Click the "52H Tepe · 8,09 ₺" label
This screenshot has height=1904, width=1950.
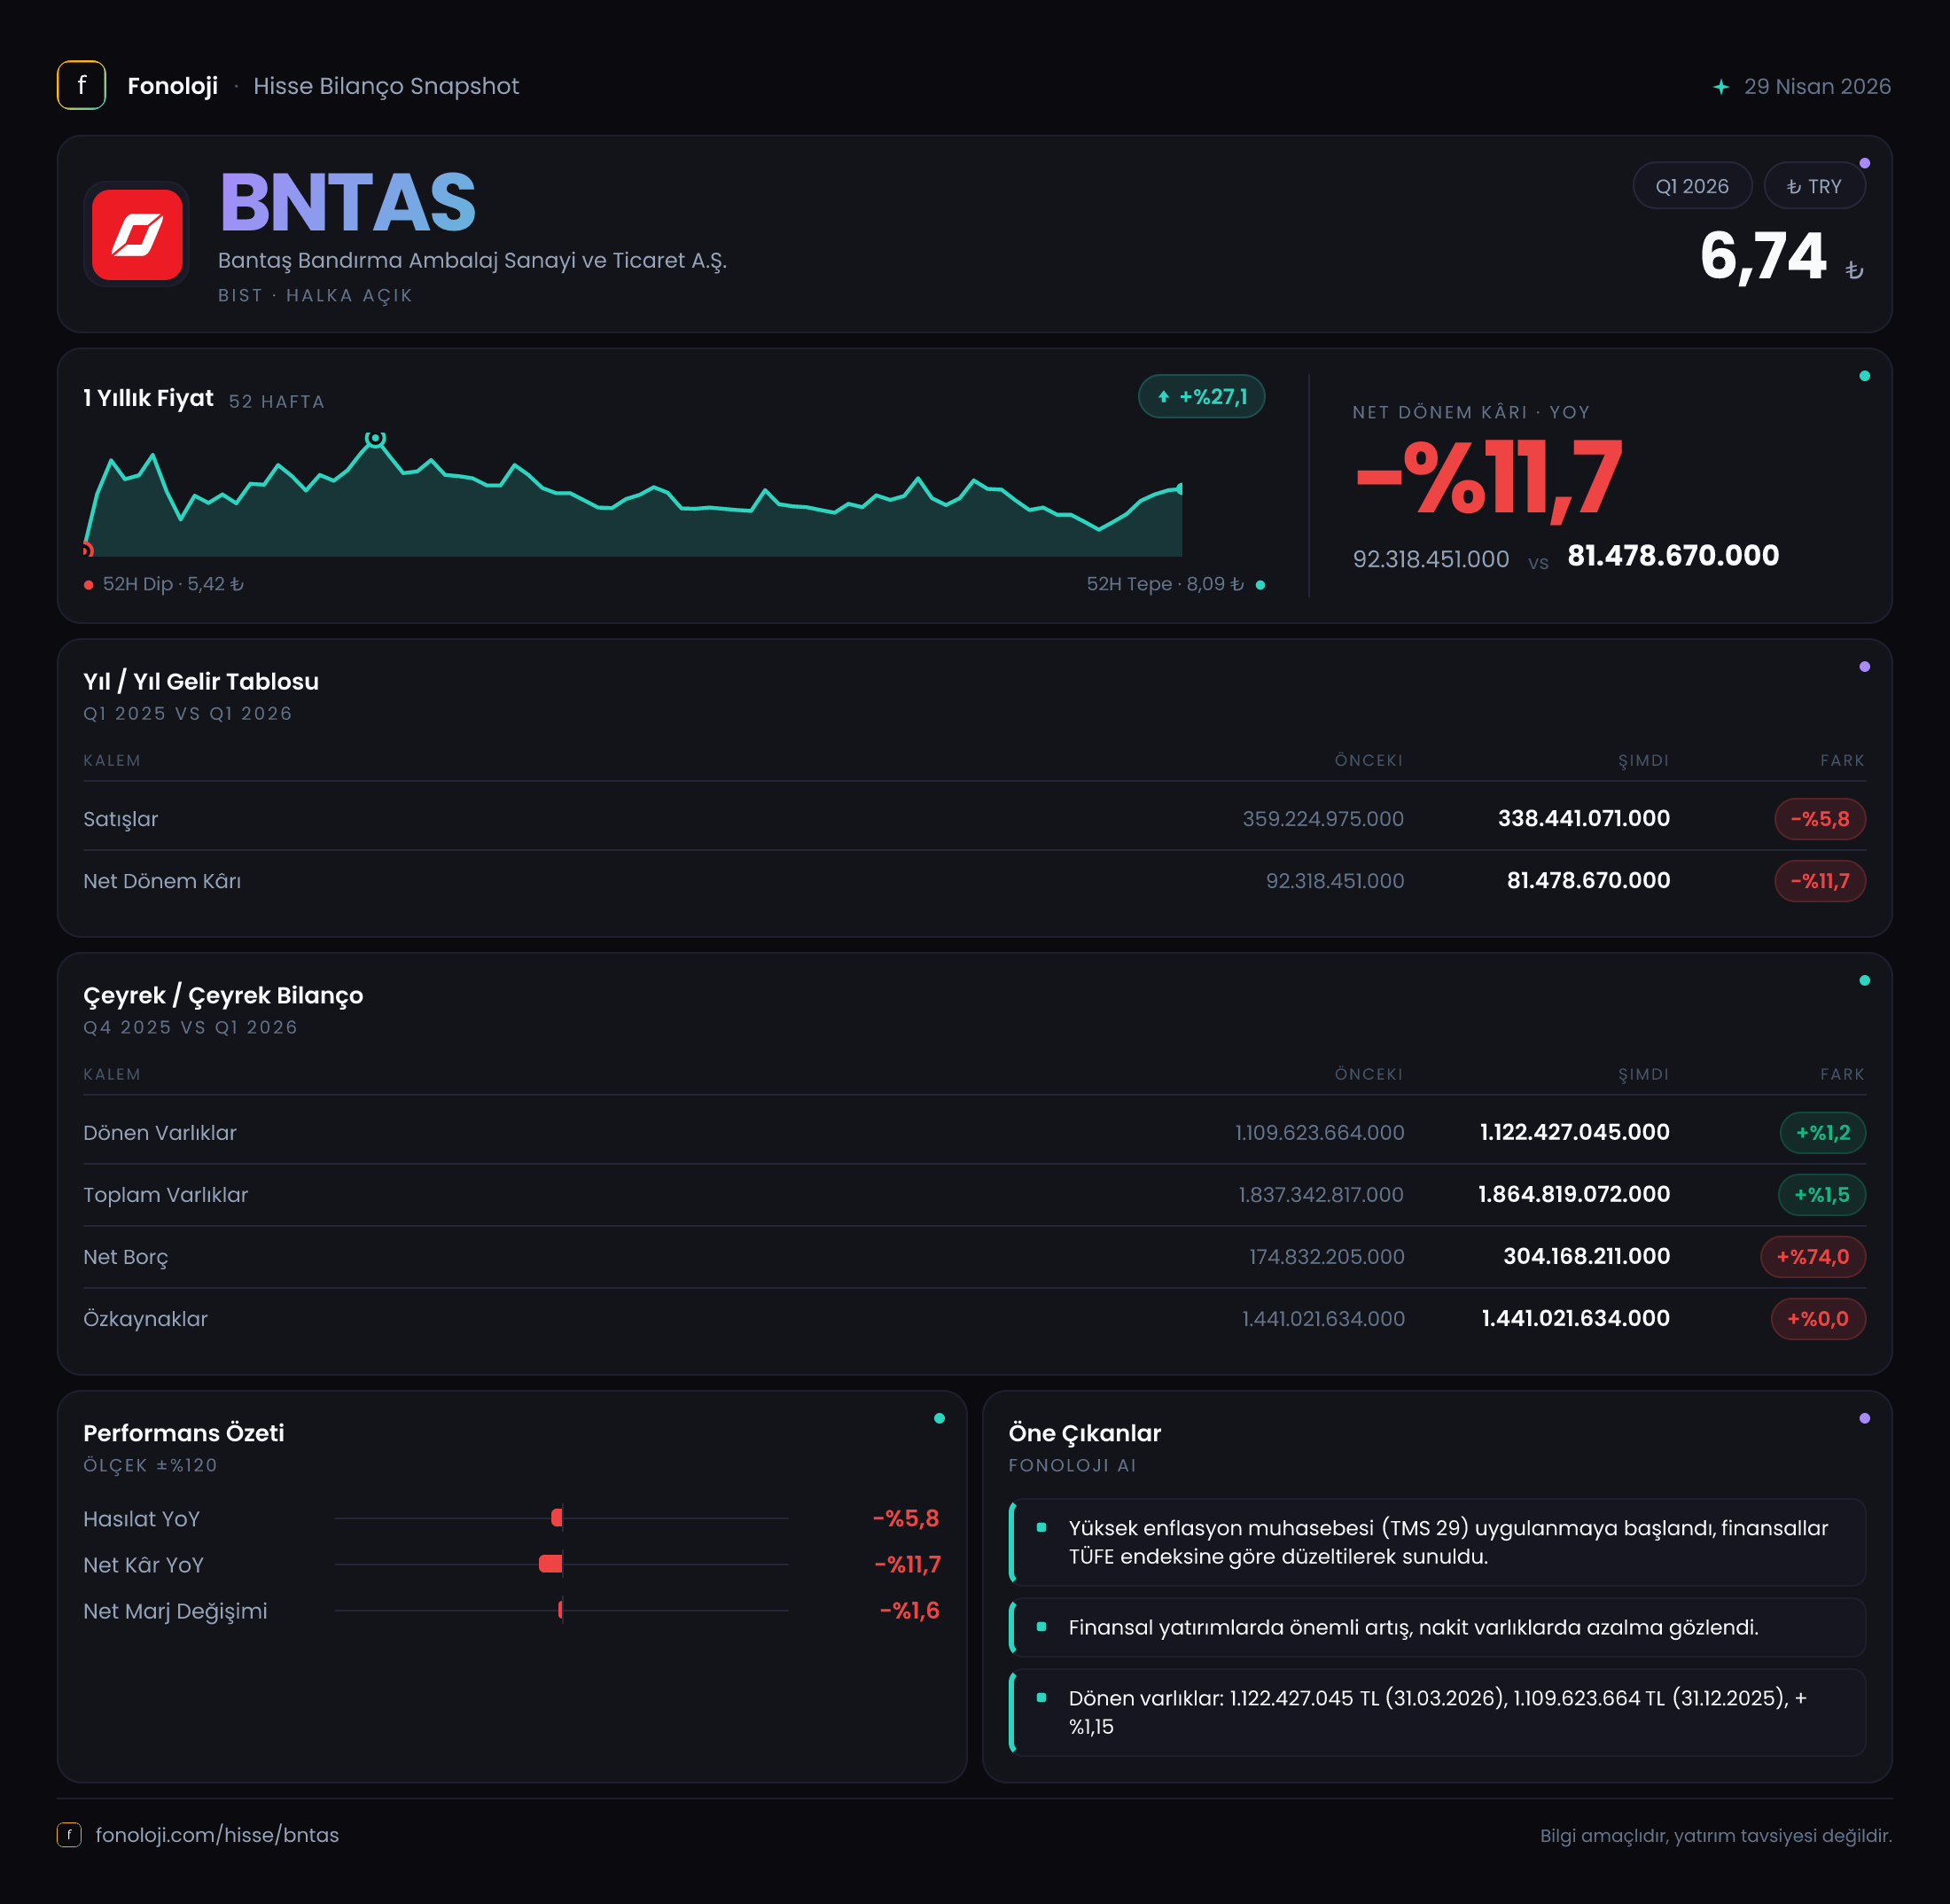(x=1165, y=584)
